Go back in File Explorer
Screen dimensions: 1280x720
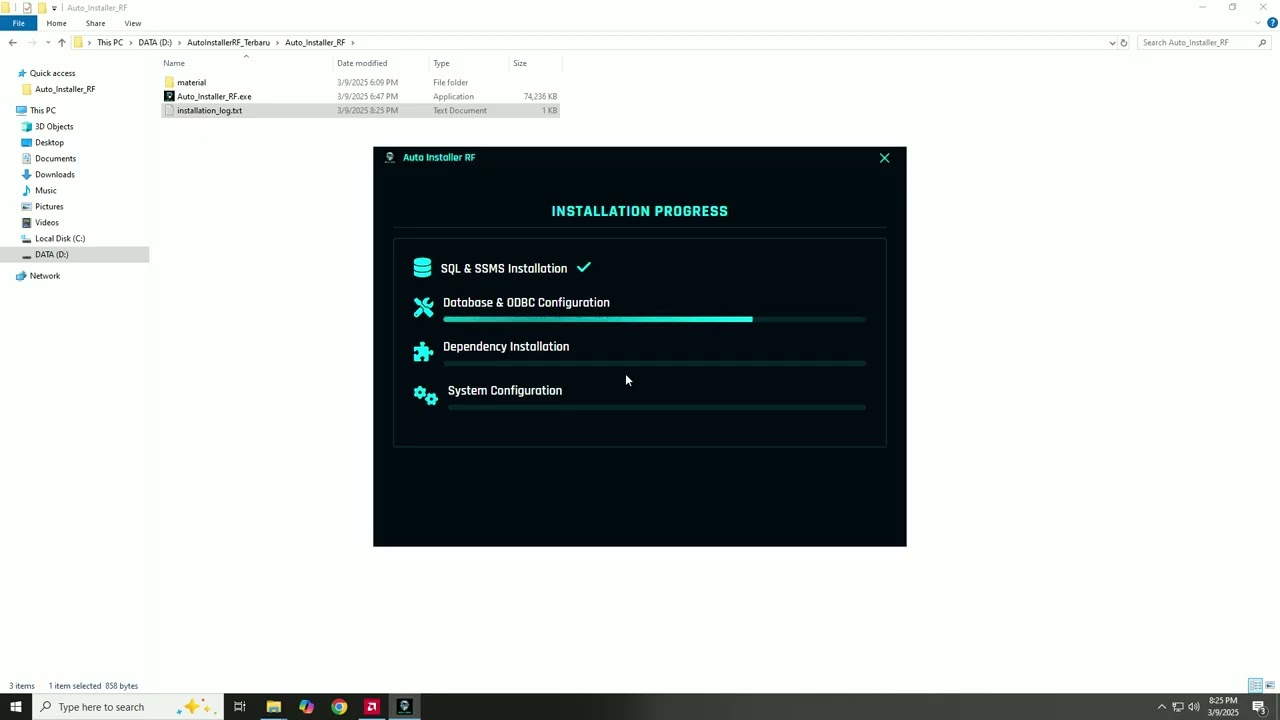click(12, 43)
